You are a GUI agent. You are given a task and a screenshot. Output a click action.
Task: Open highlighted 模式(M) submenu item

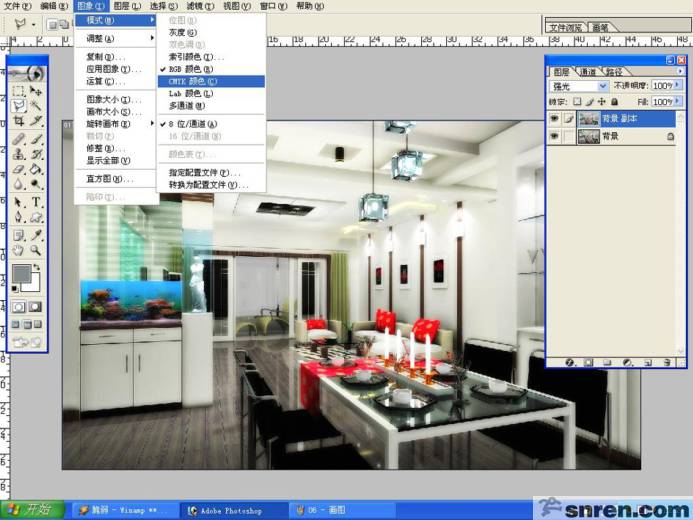[116, 20]
